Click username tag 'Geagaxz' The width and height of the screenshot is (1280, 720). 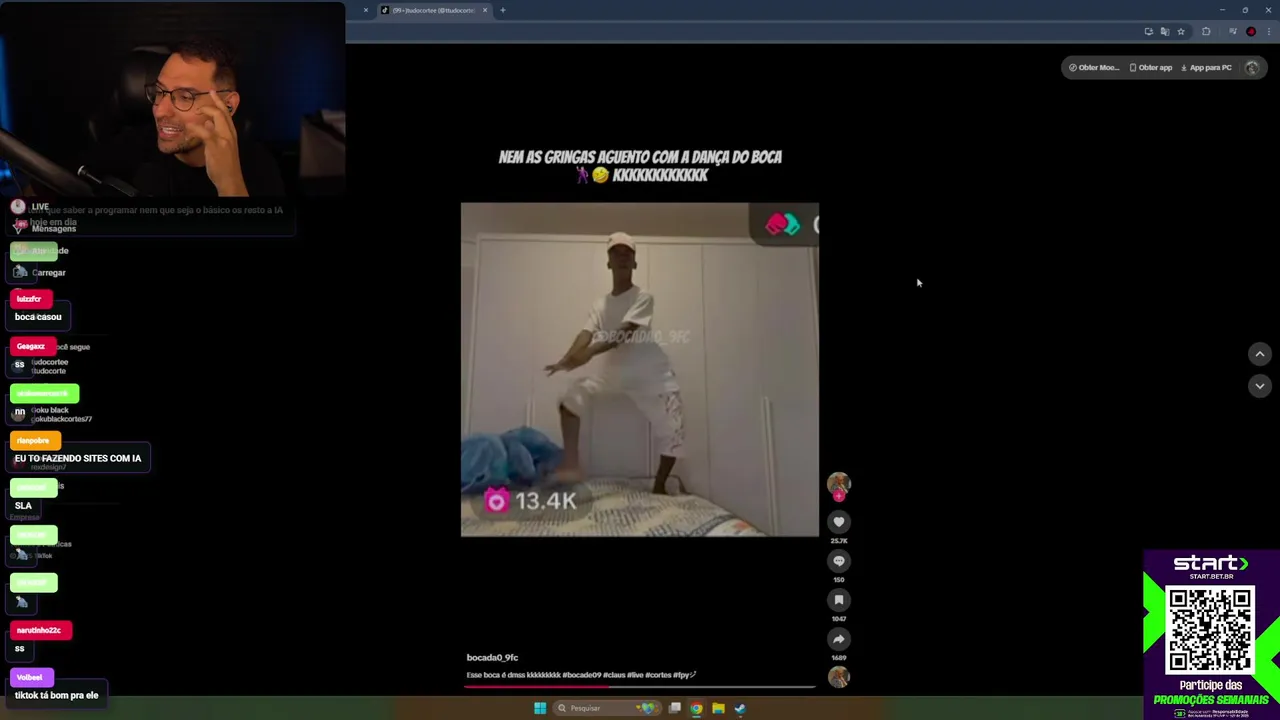(31, 346)
